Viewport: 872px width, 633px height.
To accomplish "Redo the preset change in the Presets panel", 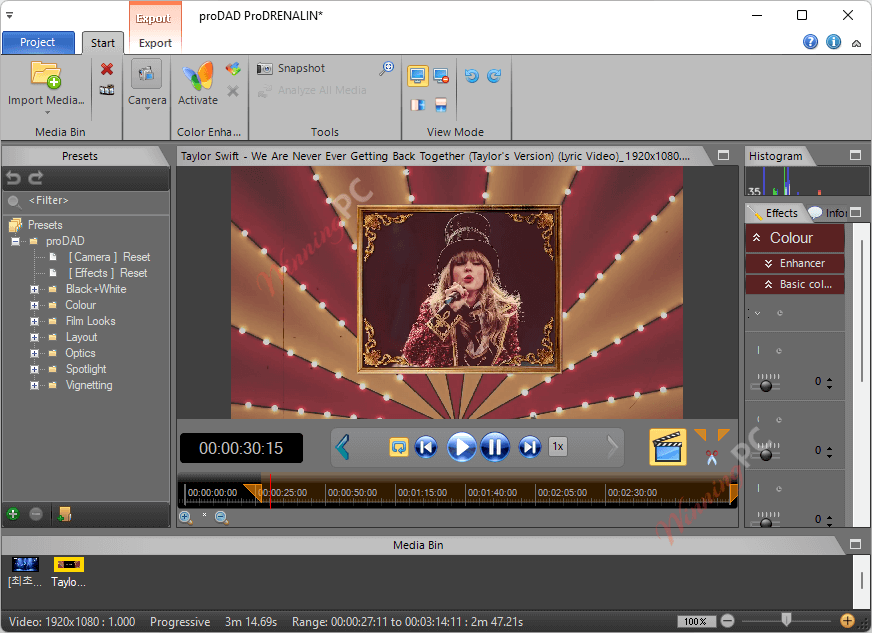I will [36, 178].
